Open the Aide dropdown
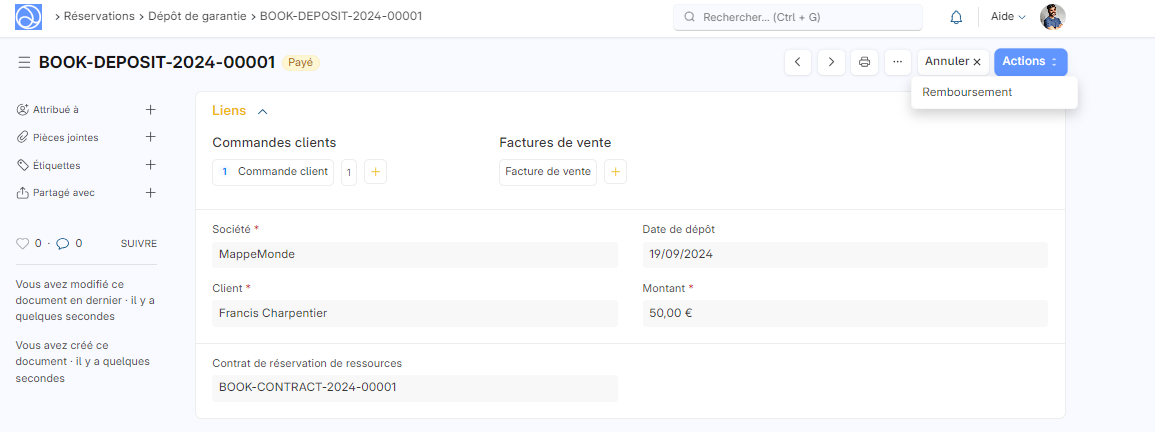Screen dimensions: 1155x432 [1007, 17]
